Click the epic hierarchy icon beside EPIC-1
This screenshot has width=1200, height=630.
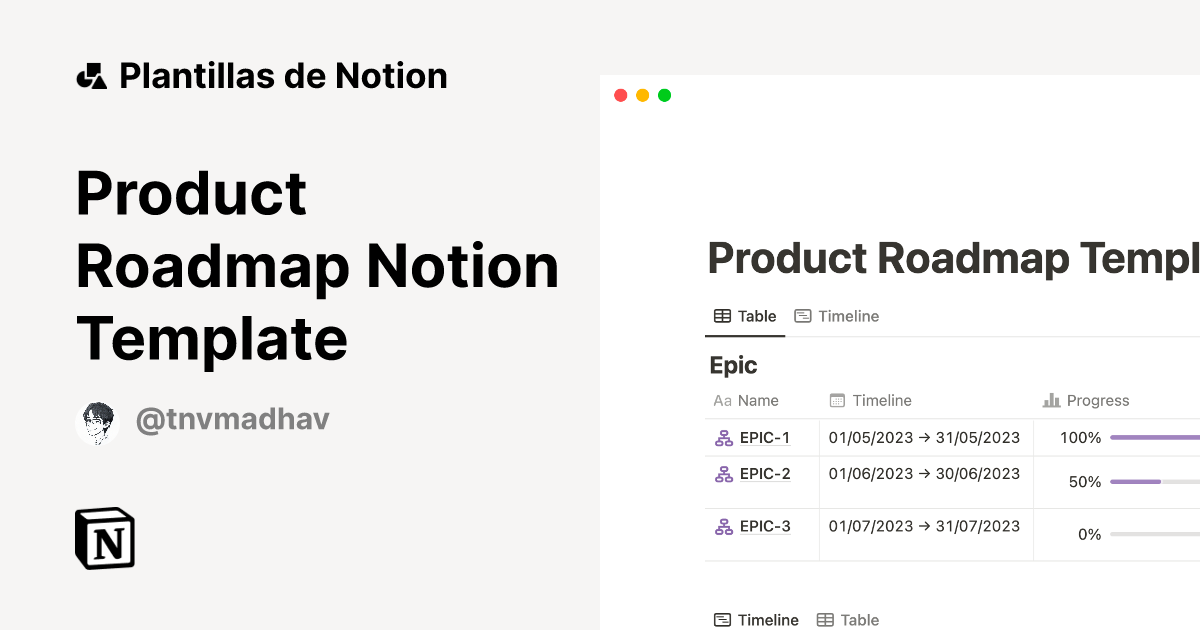click(723, 437)
